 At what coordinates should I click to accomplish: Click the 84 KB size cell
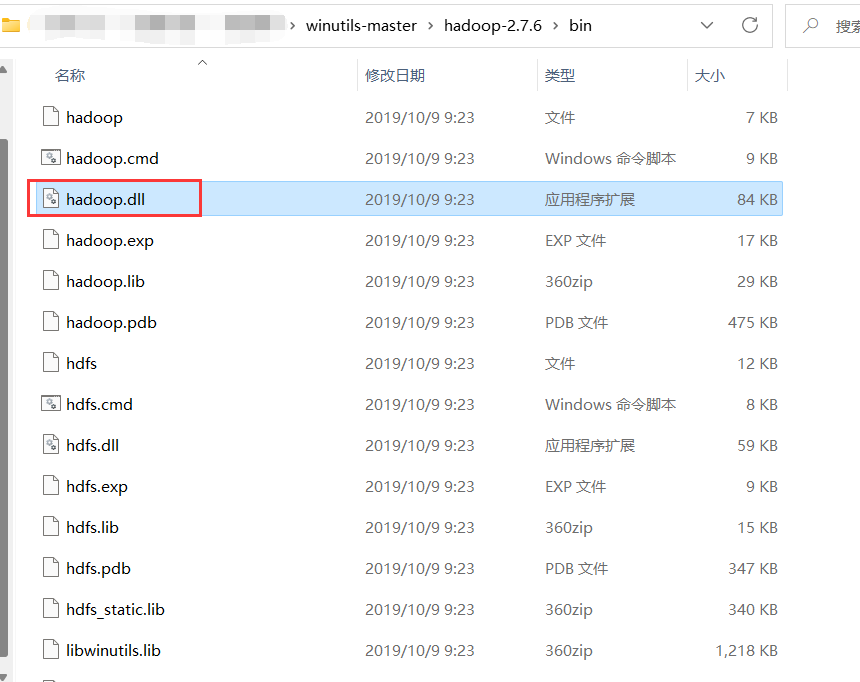click(757, 199)
